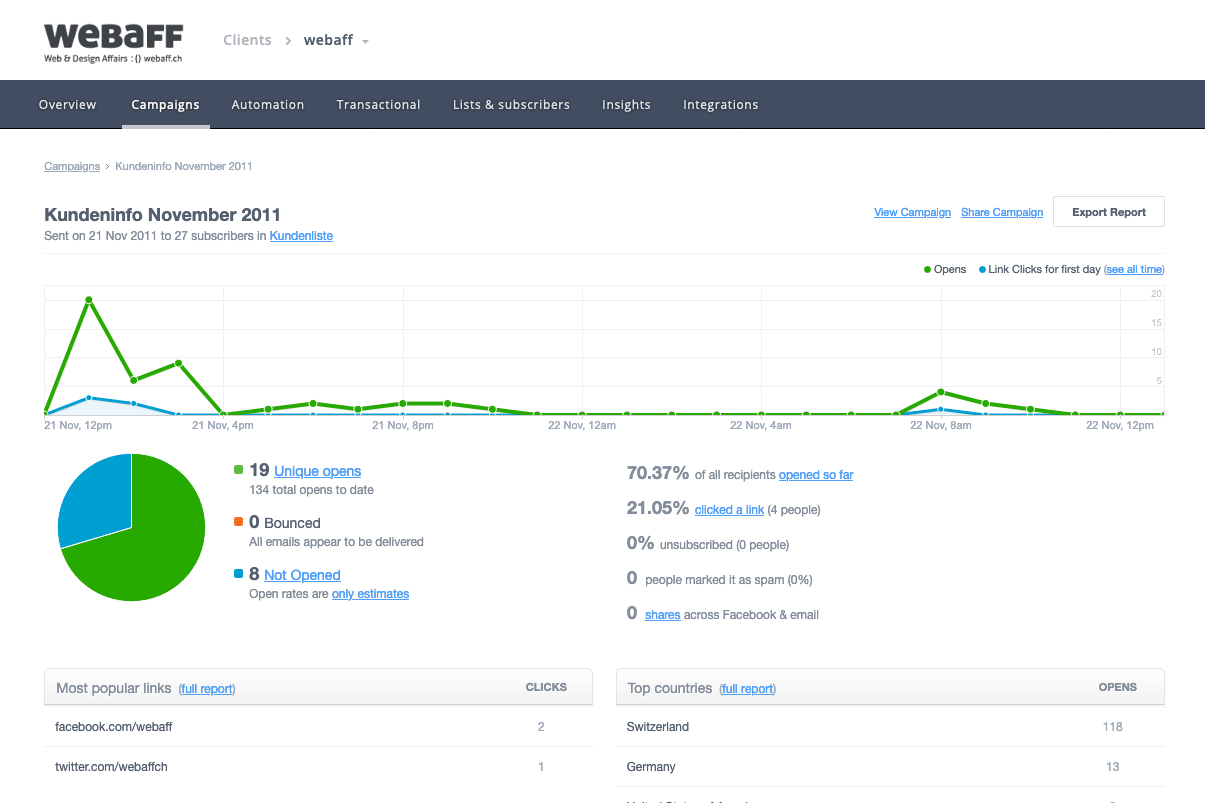Screen dimensions: 1205x803
Task: Open the webaff client dropdown
Action: [337, 41]
